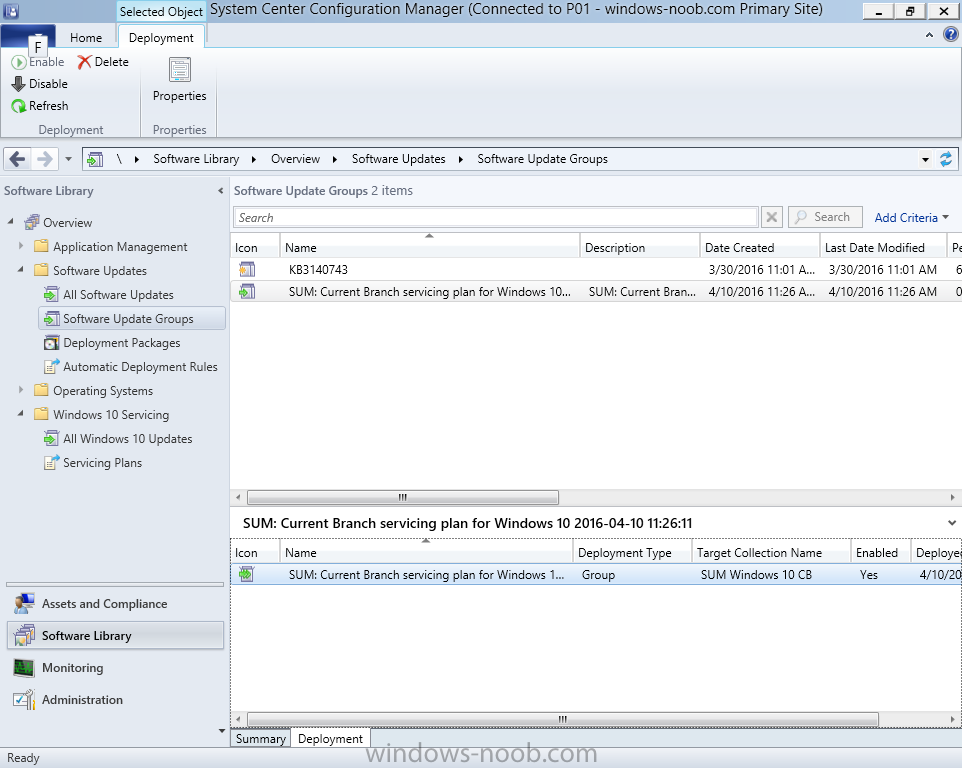Click the Servicing Plans icon
This screenshot has height=768, width=962.
tap(52, 463)
